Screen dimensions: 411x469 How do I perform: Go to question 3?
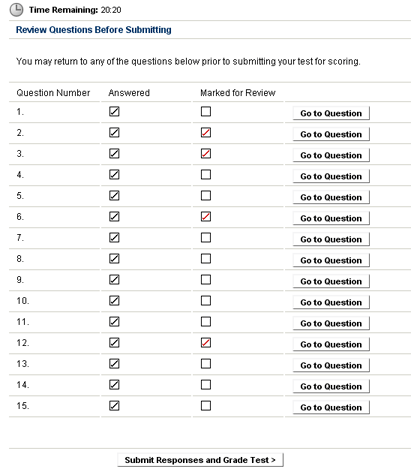(331, 155)
